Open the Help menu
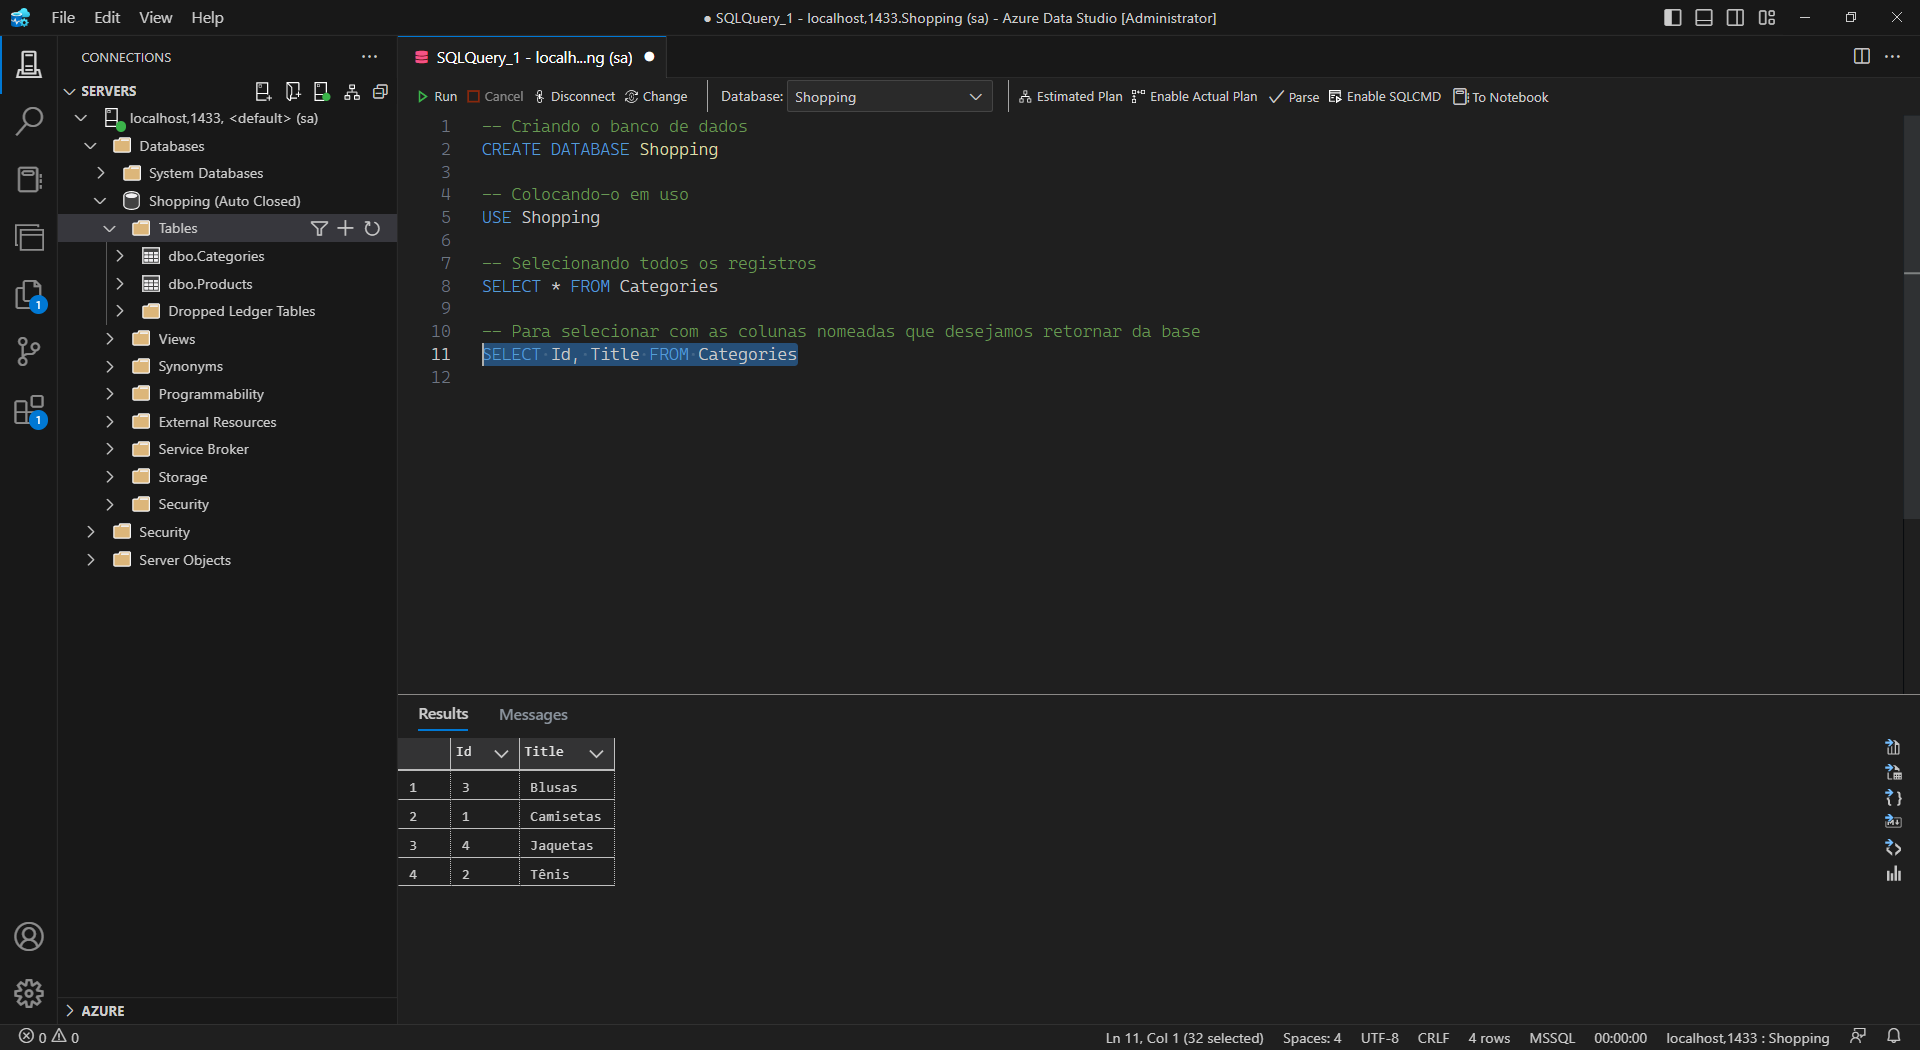 pyautogui.click(x=207, y=18)
